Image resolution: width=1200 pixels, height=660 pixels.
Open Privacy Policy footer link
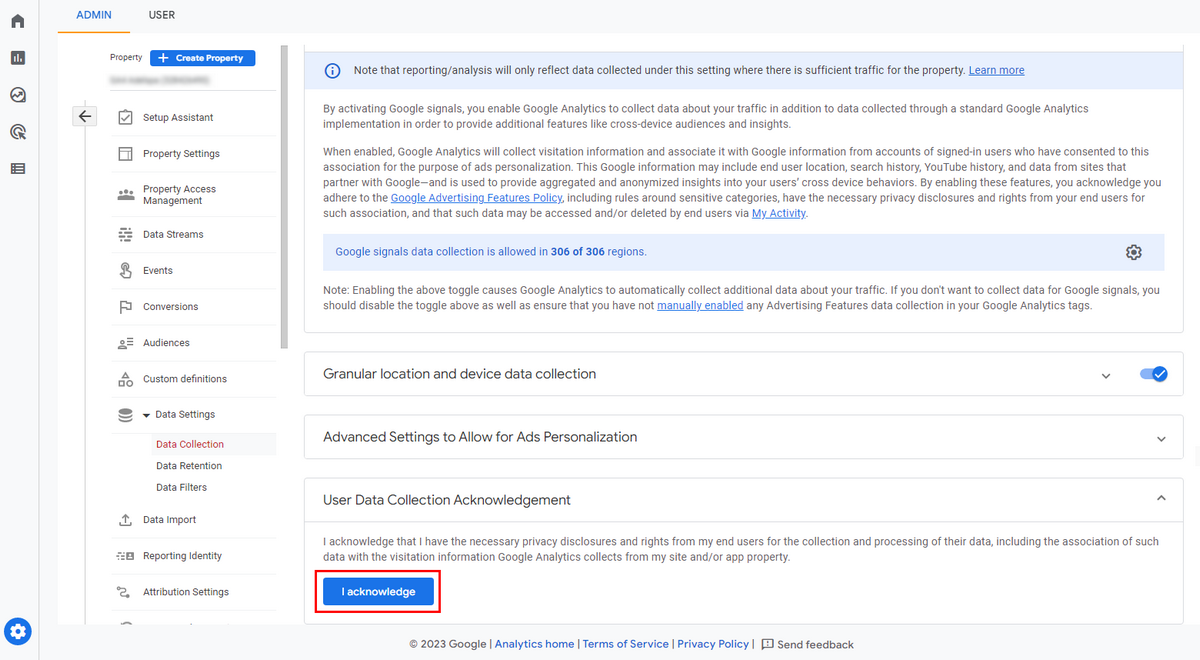pyautogui.click(x=713, y=644)
